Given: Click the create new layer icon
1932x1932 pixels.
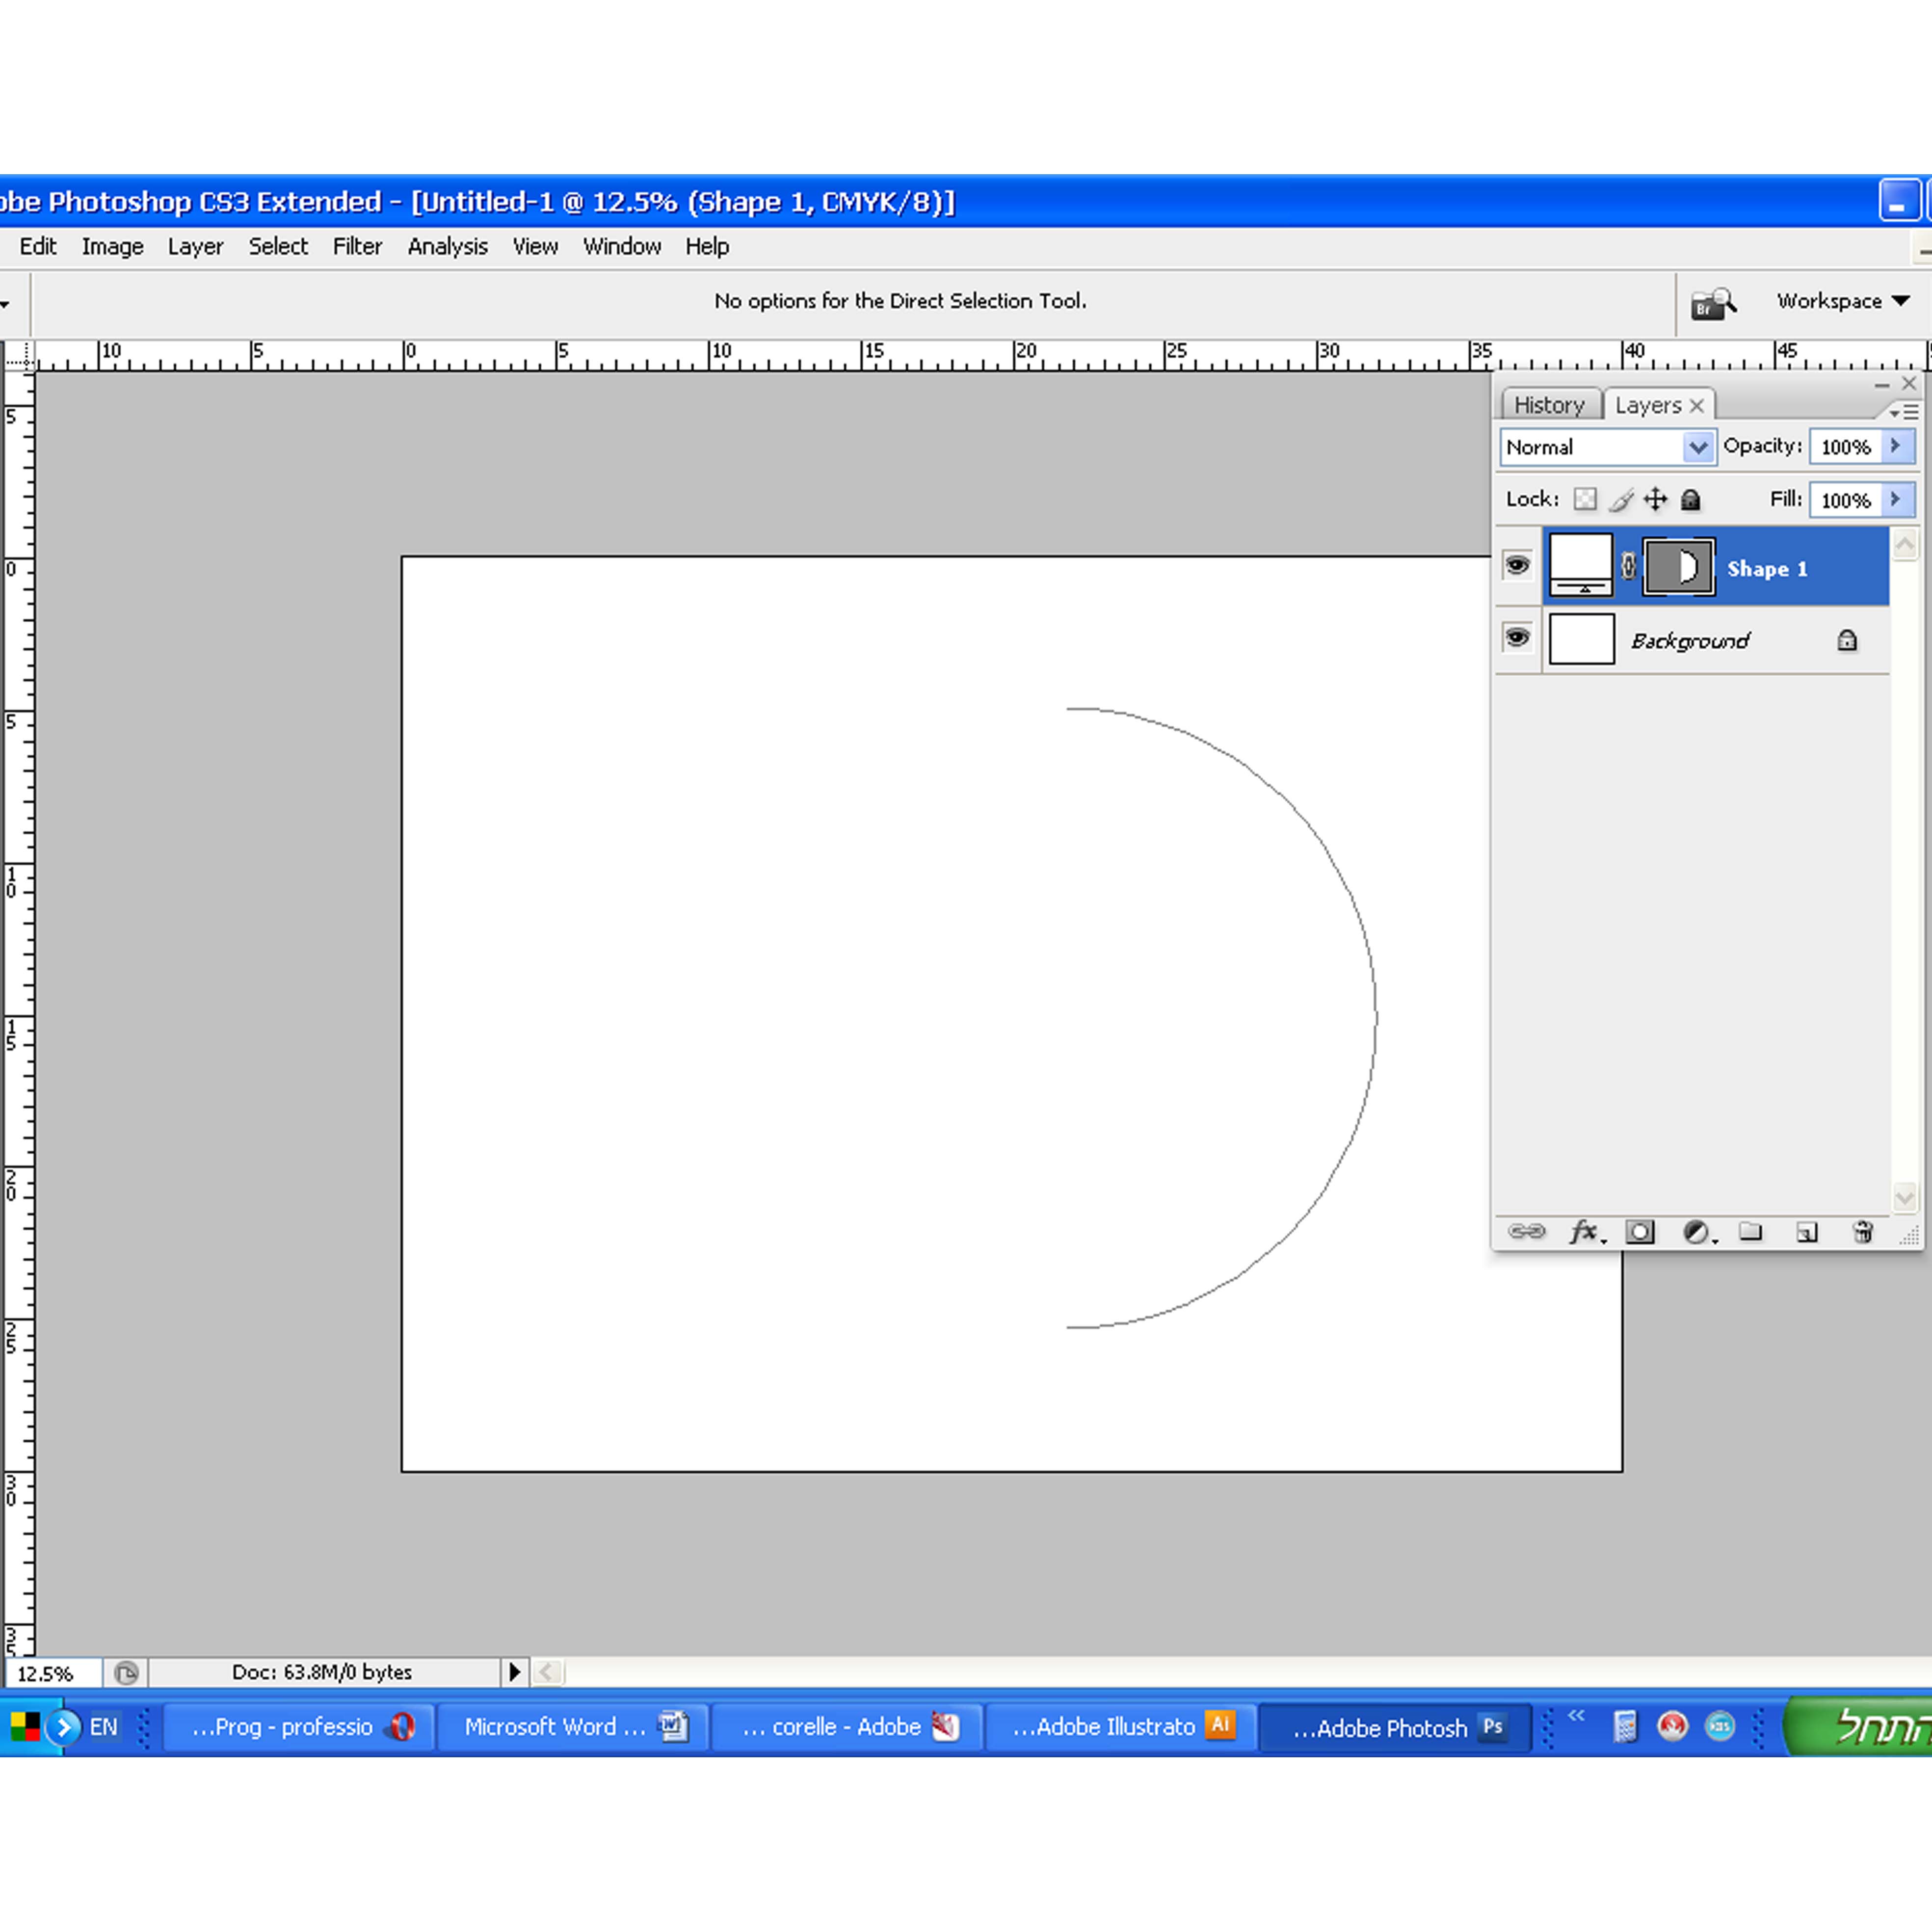Looking at the screenshot, I should [x=1806, y=1231].
